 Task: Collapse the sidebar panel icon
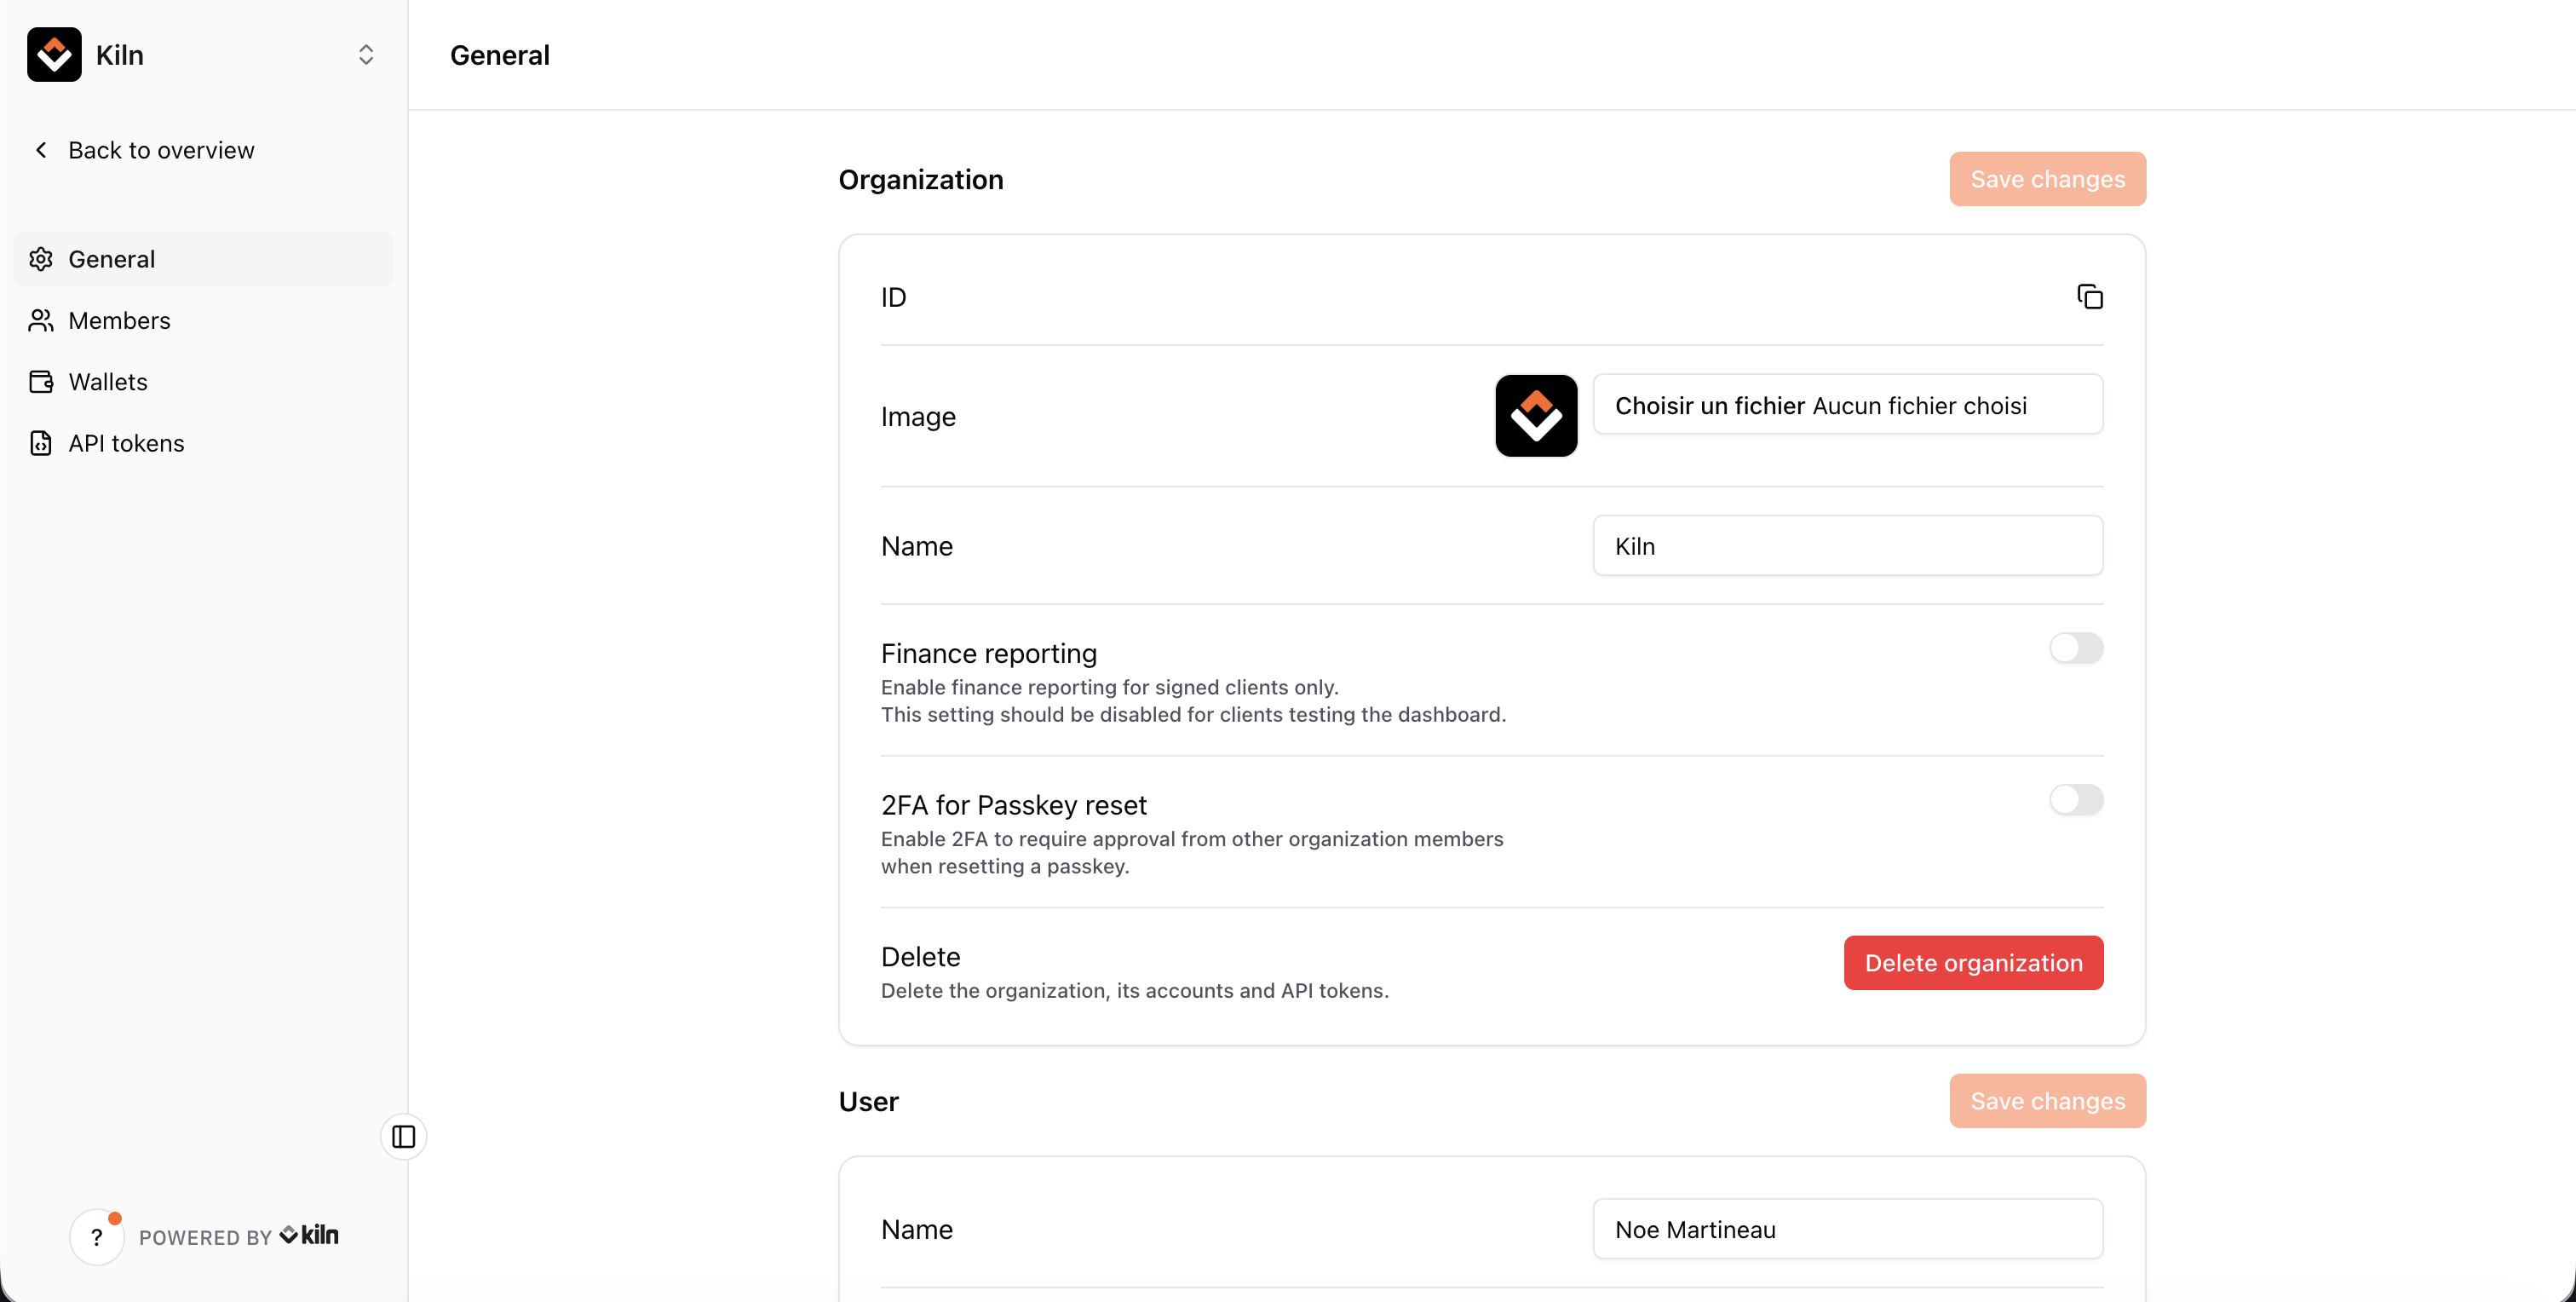(403, 1136)
